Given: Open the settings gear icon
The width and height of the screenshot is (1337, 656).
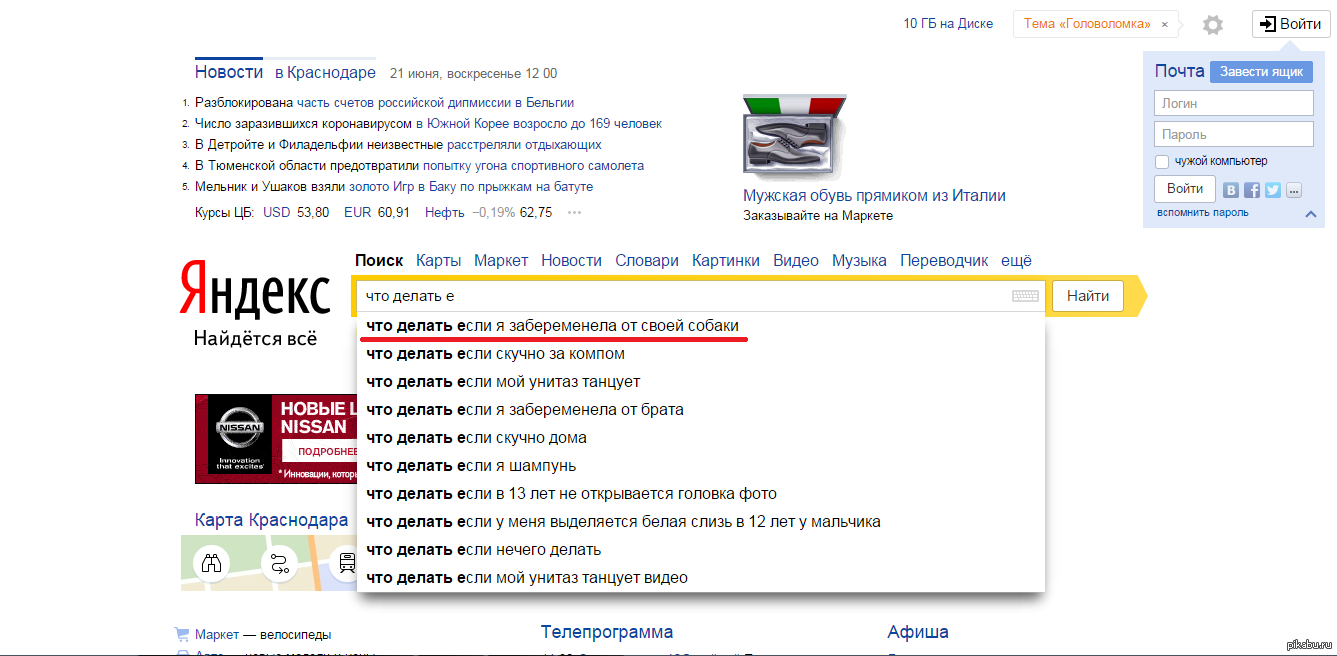Looking at the screenshot, I should [x=1212, y=25].
